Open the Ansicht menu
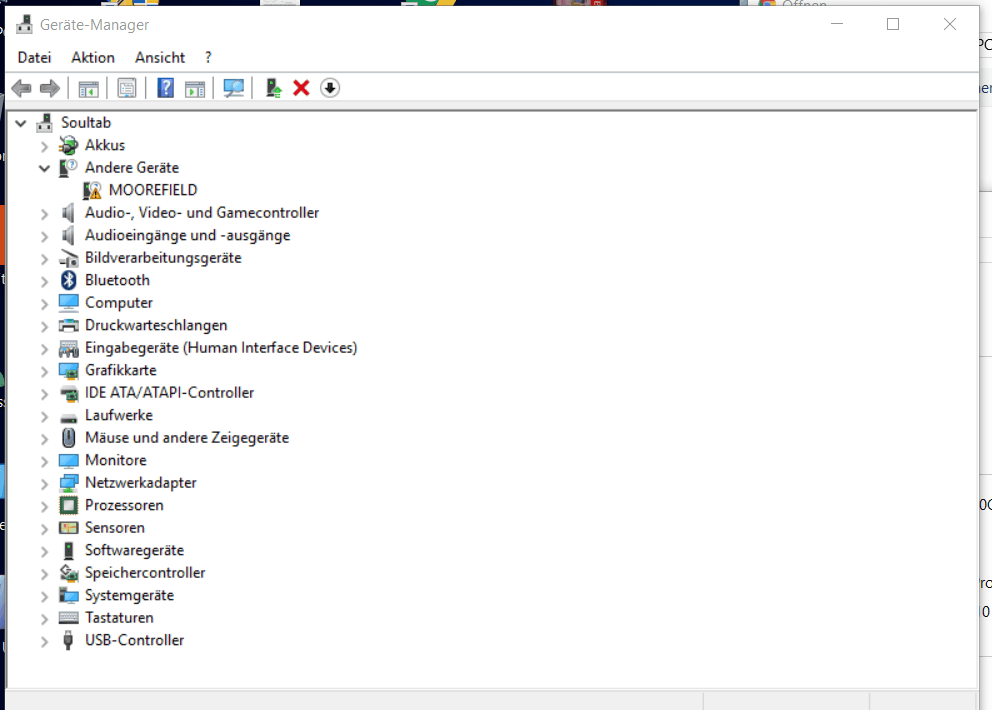 160,58
